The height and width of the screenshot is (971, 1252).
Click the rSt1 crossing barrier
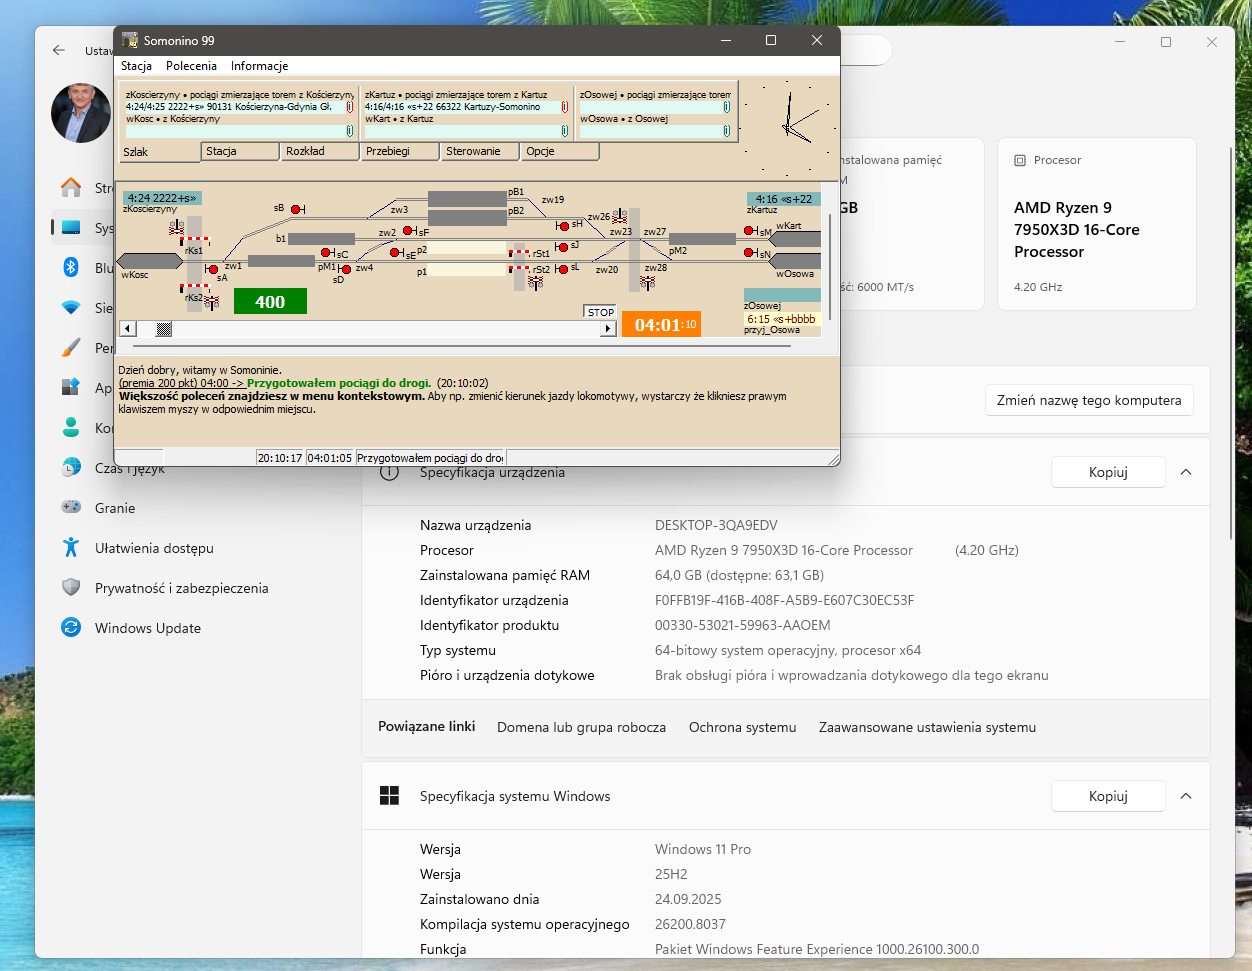pyautogui.click(x=519, y=253)
